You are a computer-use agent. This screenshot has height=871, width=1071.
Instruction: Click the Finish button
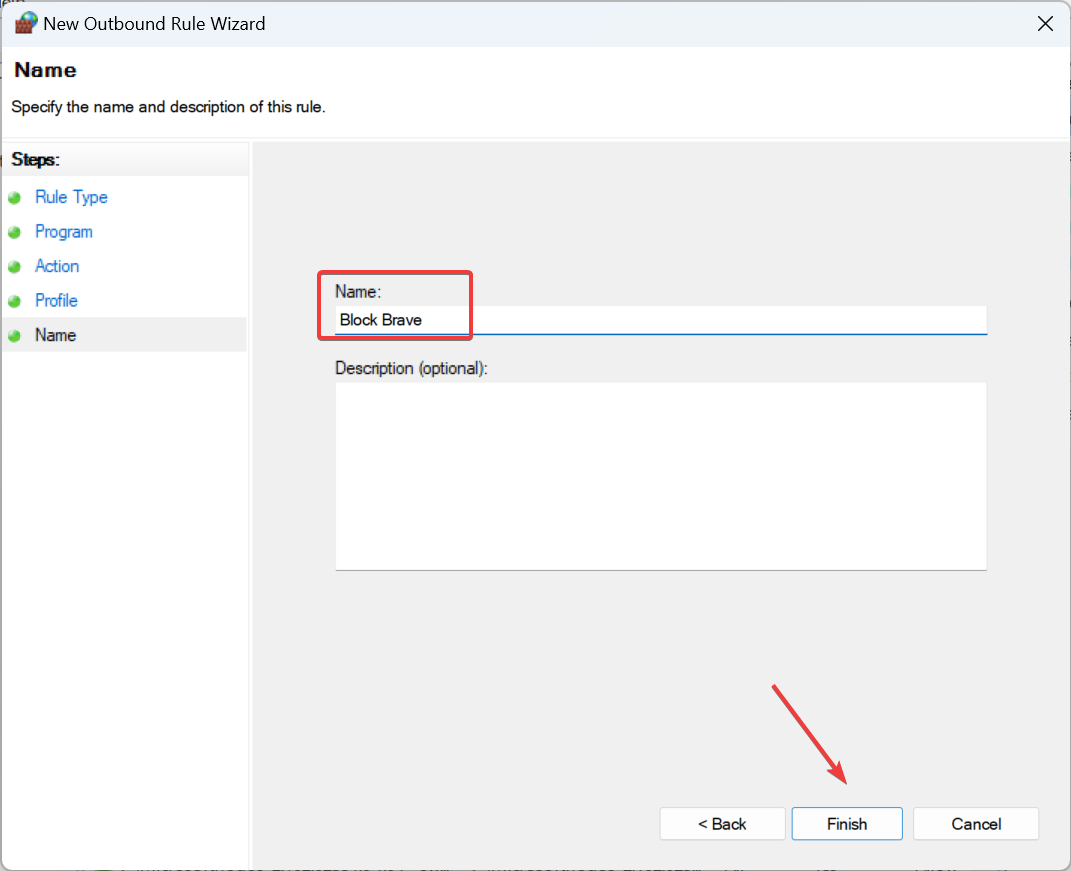coord(847,824)
